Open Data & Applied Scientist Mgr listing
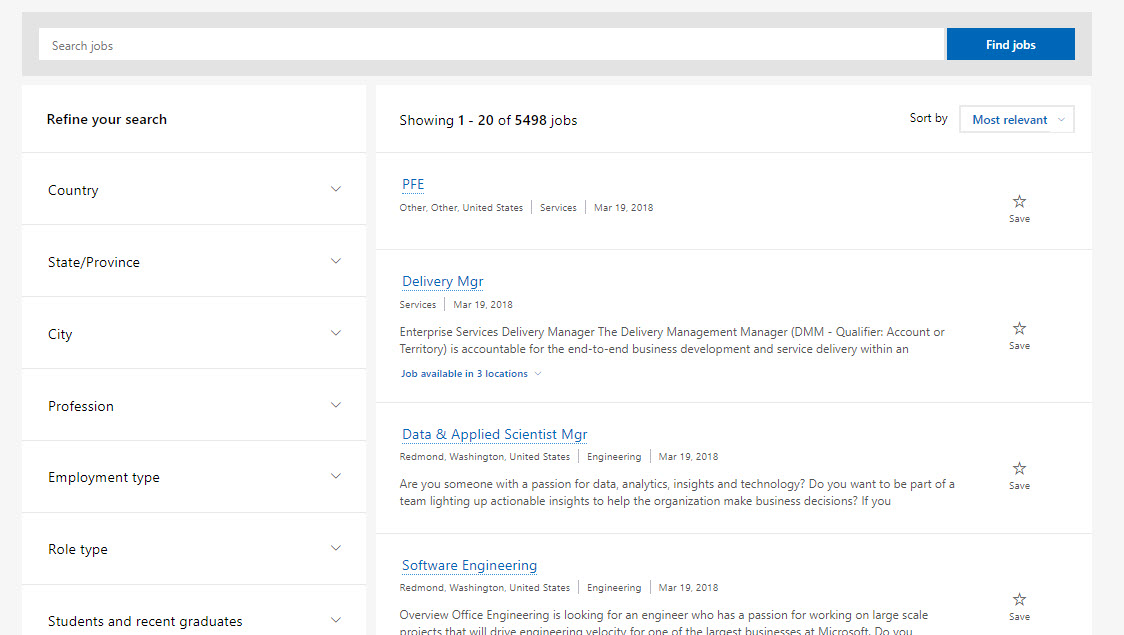The height and width of the screenshot is (635, 1124). point(495,434)
